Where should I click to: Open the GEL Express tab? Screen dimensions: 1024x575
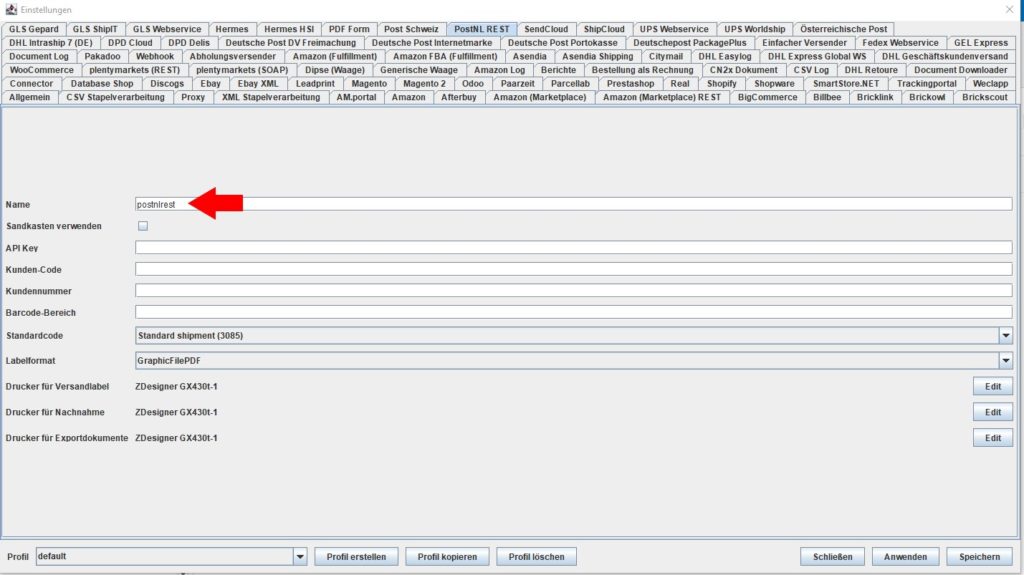pyautogui.click(x=980, y=42)
